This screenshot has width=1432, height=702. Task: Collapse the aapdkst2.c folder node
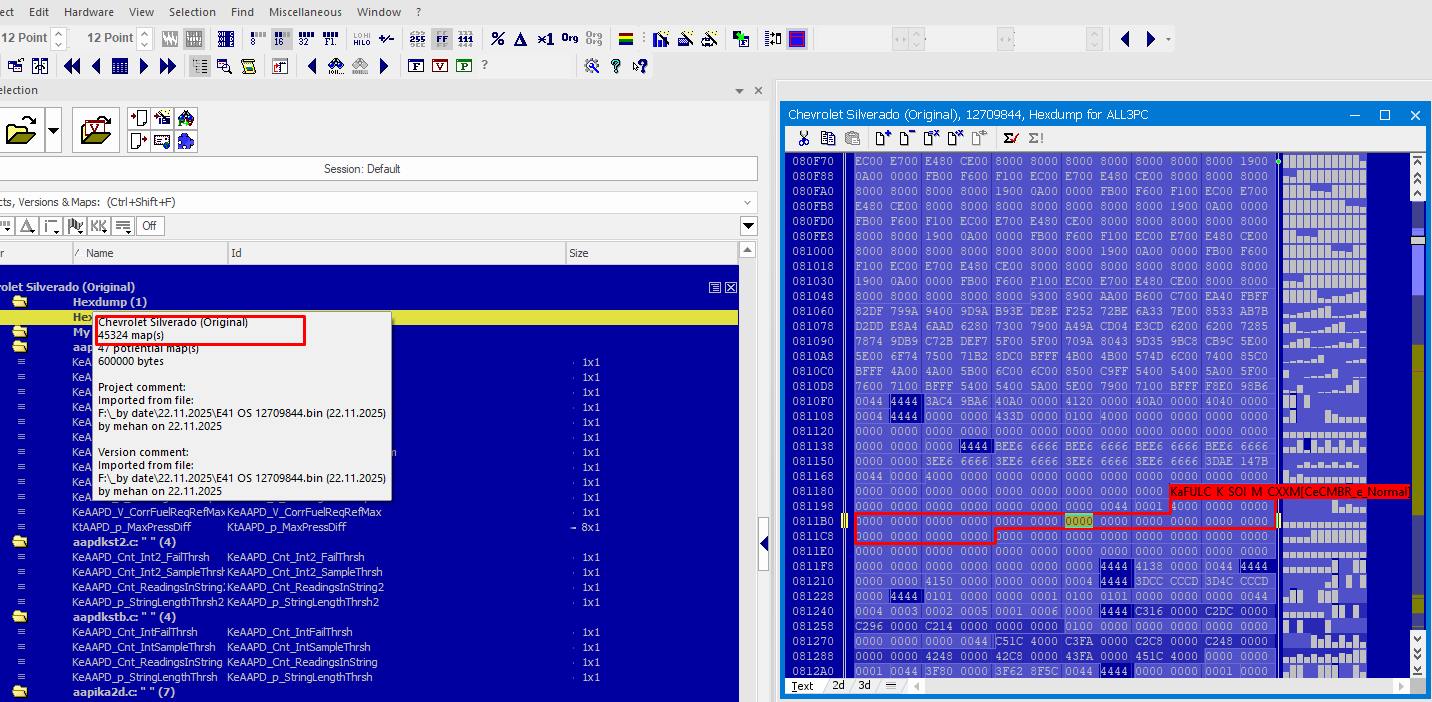point(20,542)
